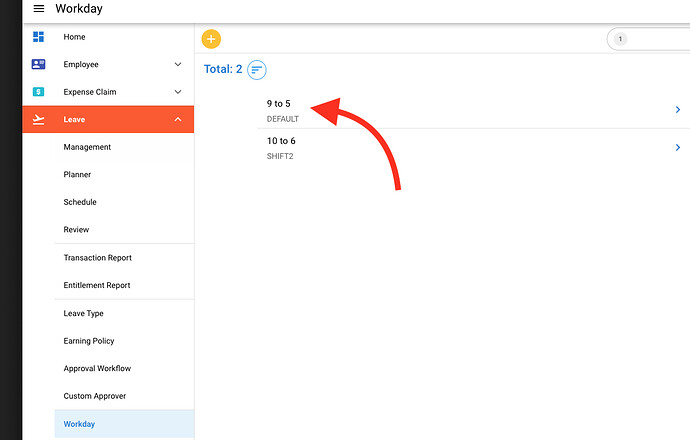Click the 9 to 5 workday name
690x440 pixels.
pyautogui.click(x=279, y=104)
